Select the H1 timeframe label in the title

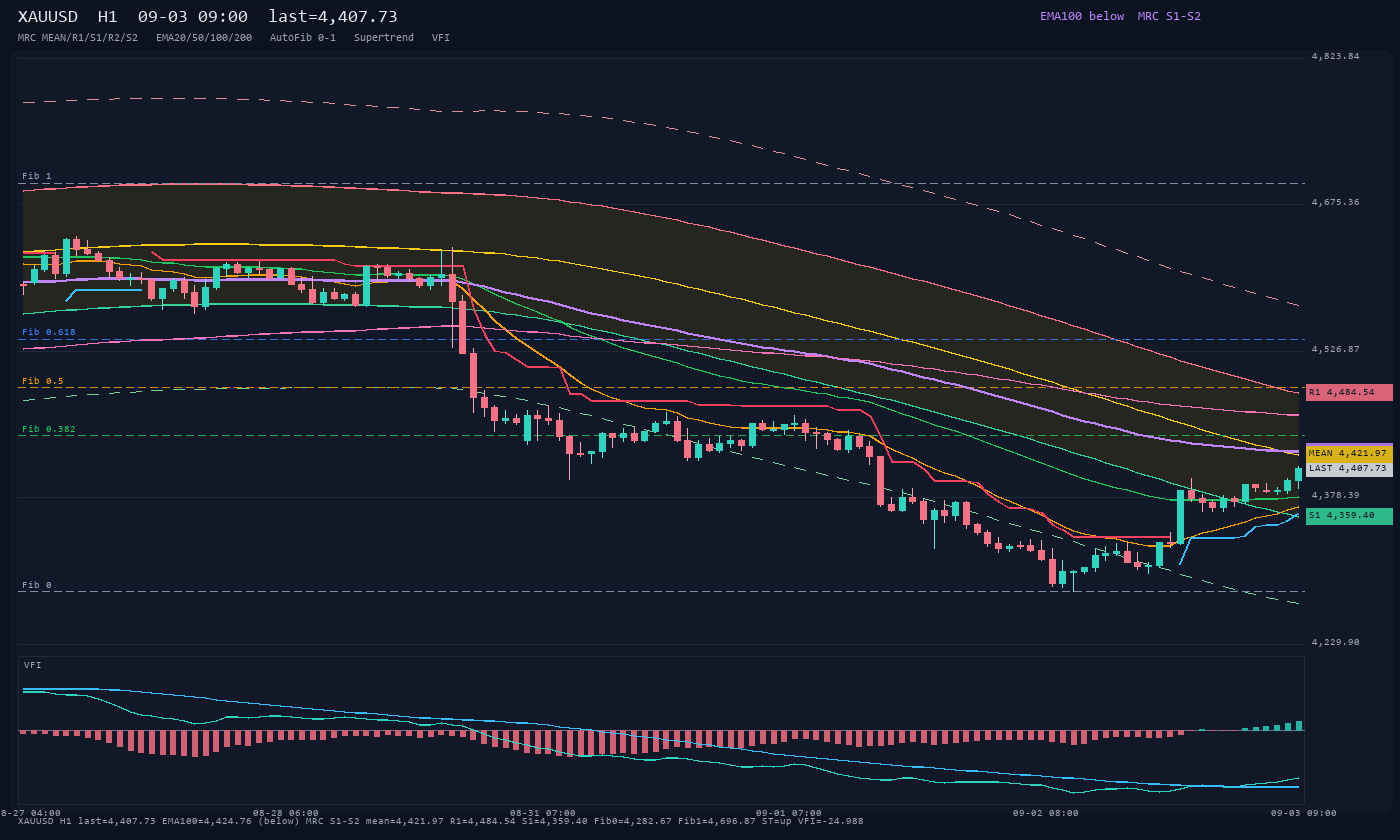(x=107, y=17)
